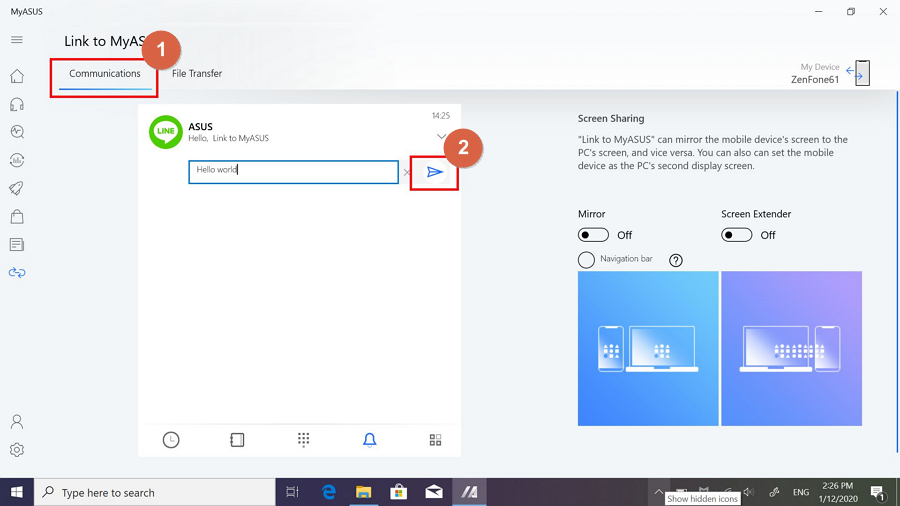Switch to the Communications tab

tap(104, 73)
